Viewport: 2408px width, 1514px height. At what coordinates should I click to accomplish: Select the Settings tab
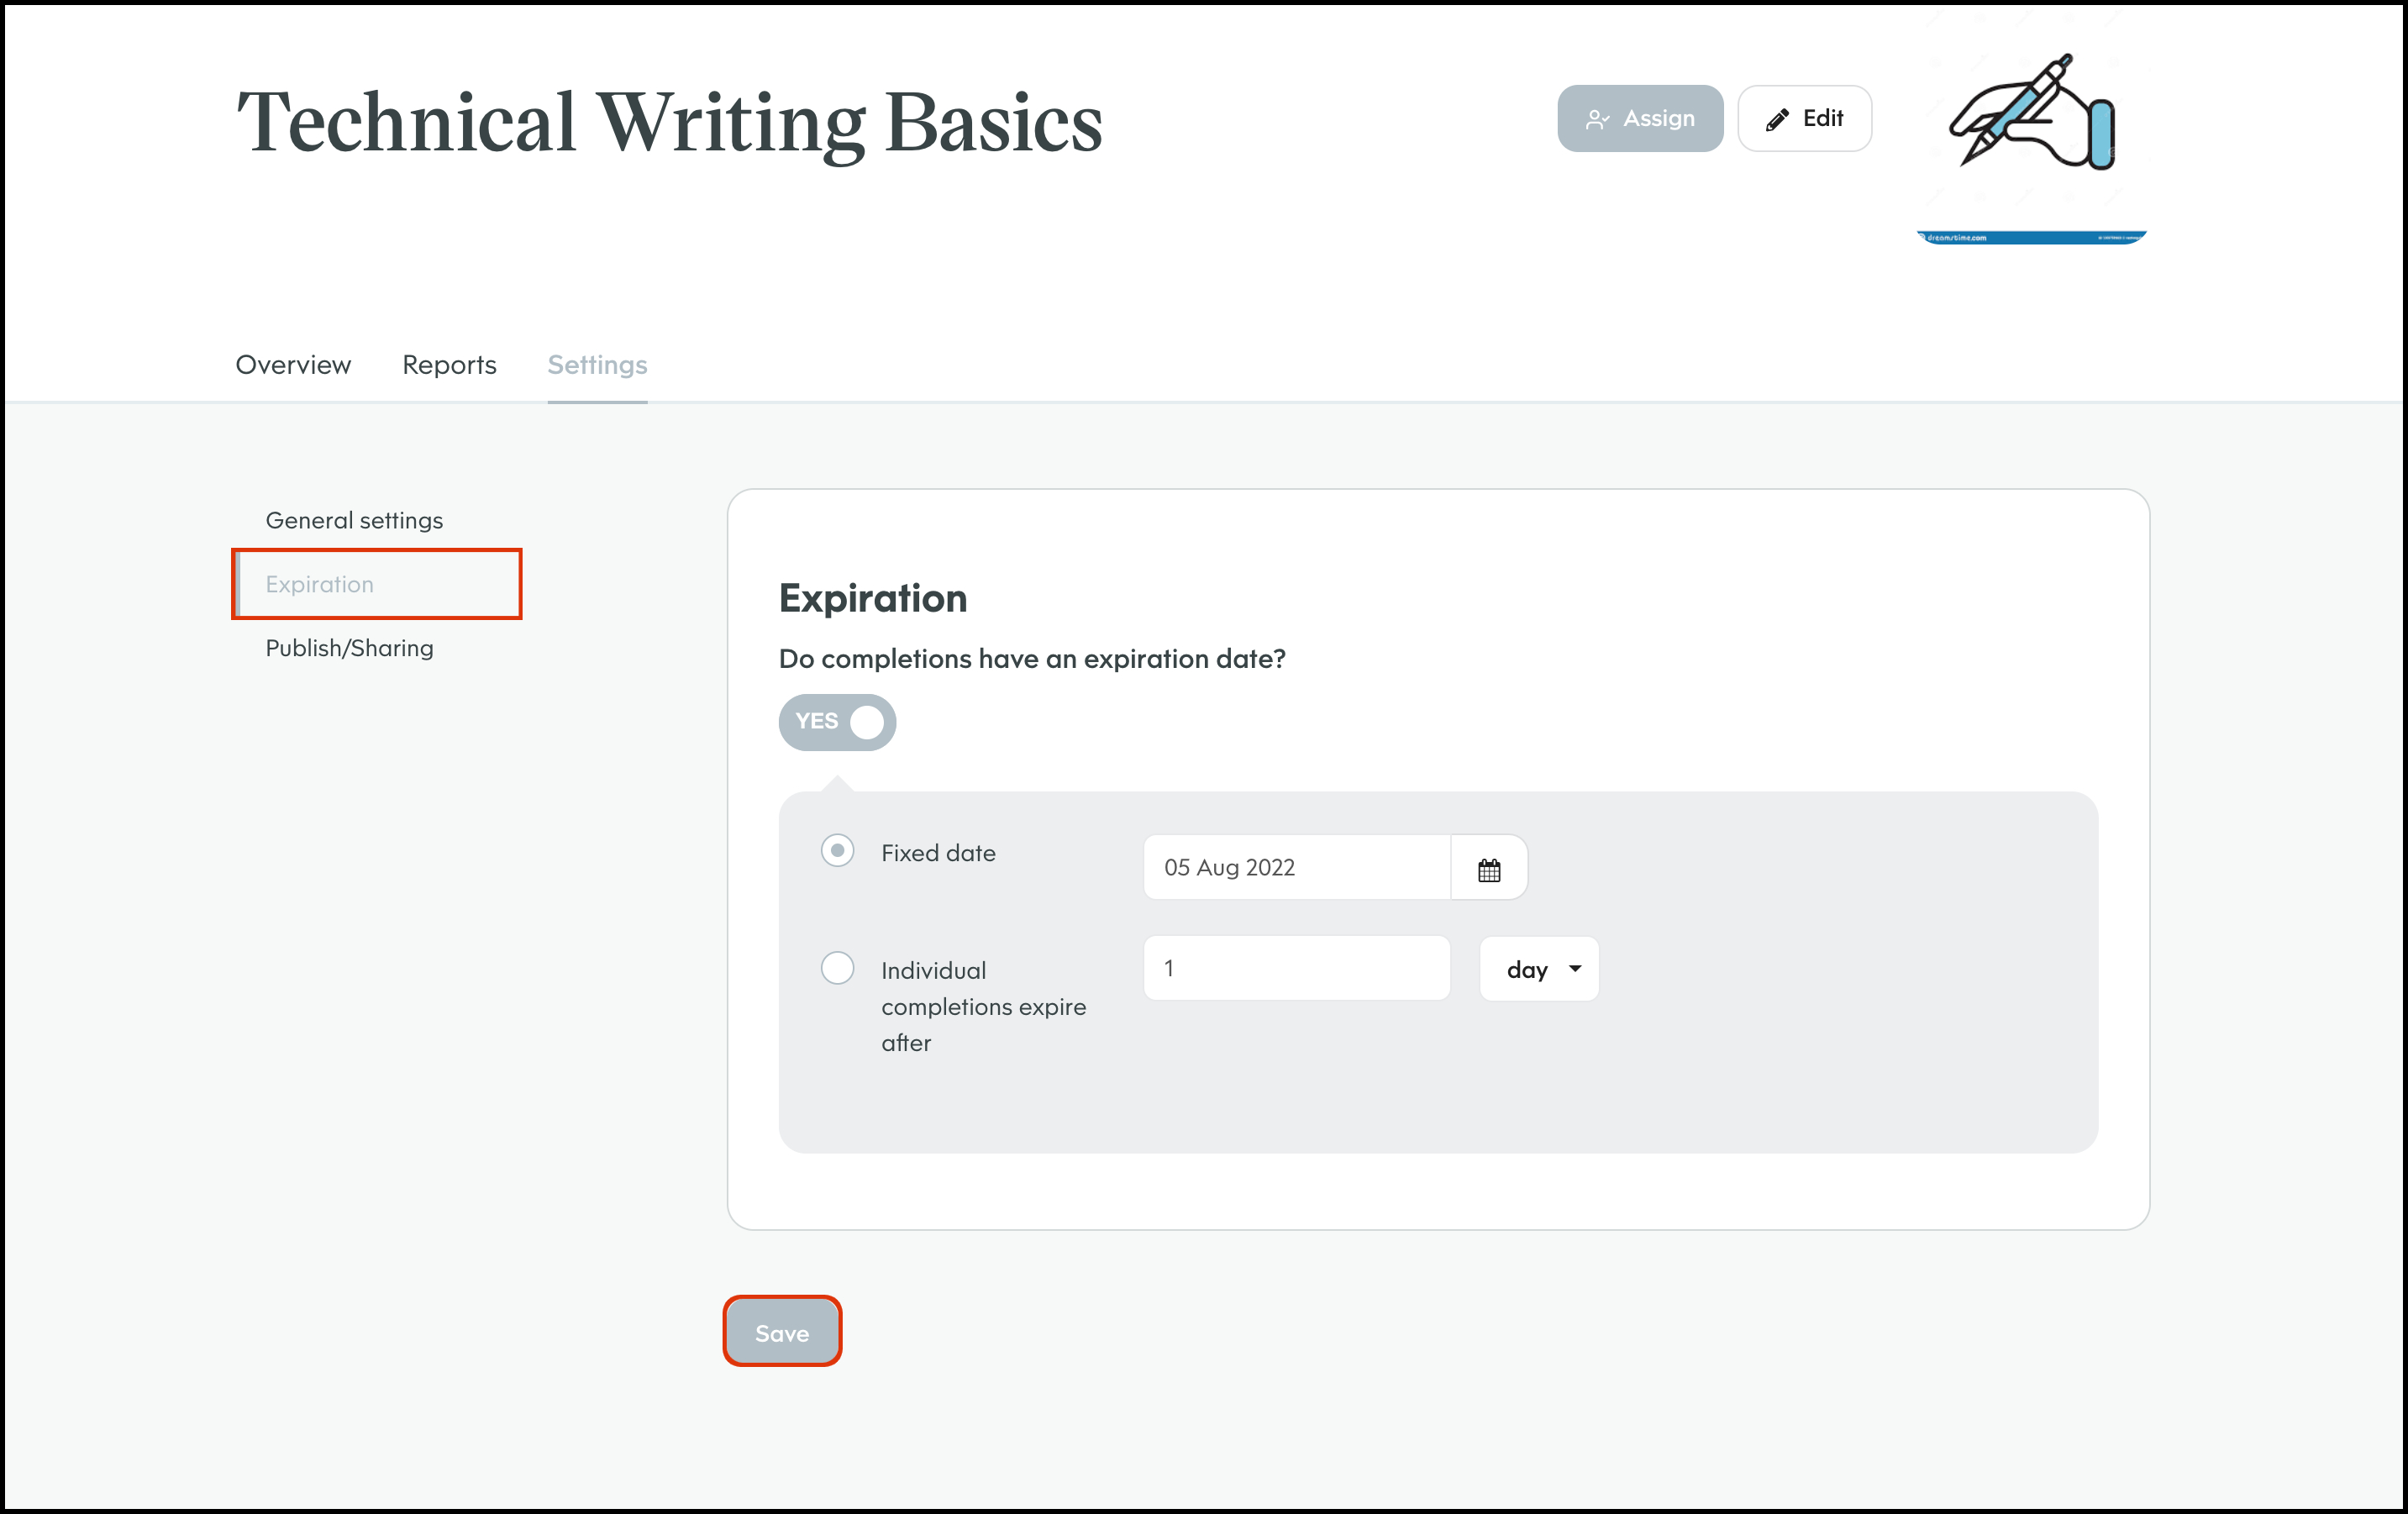597,365
